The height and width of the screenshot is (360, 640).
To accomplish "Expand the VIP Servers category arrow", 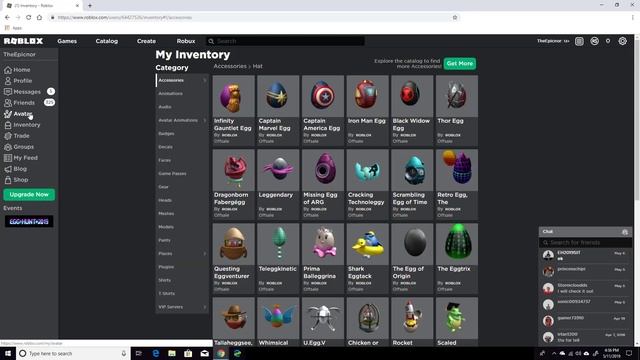I will (205, 307).
